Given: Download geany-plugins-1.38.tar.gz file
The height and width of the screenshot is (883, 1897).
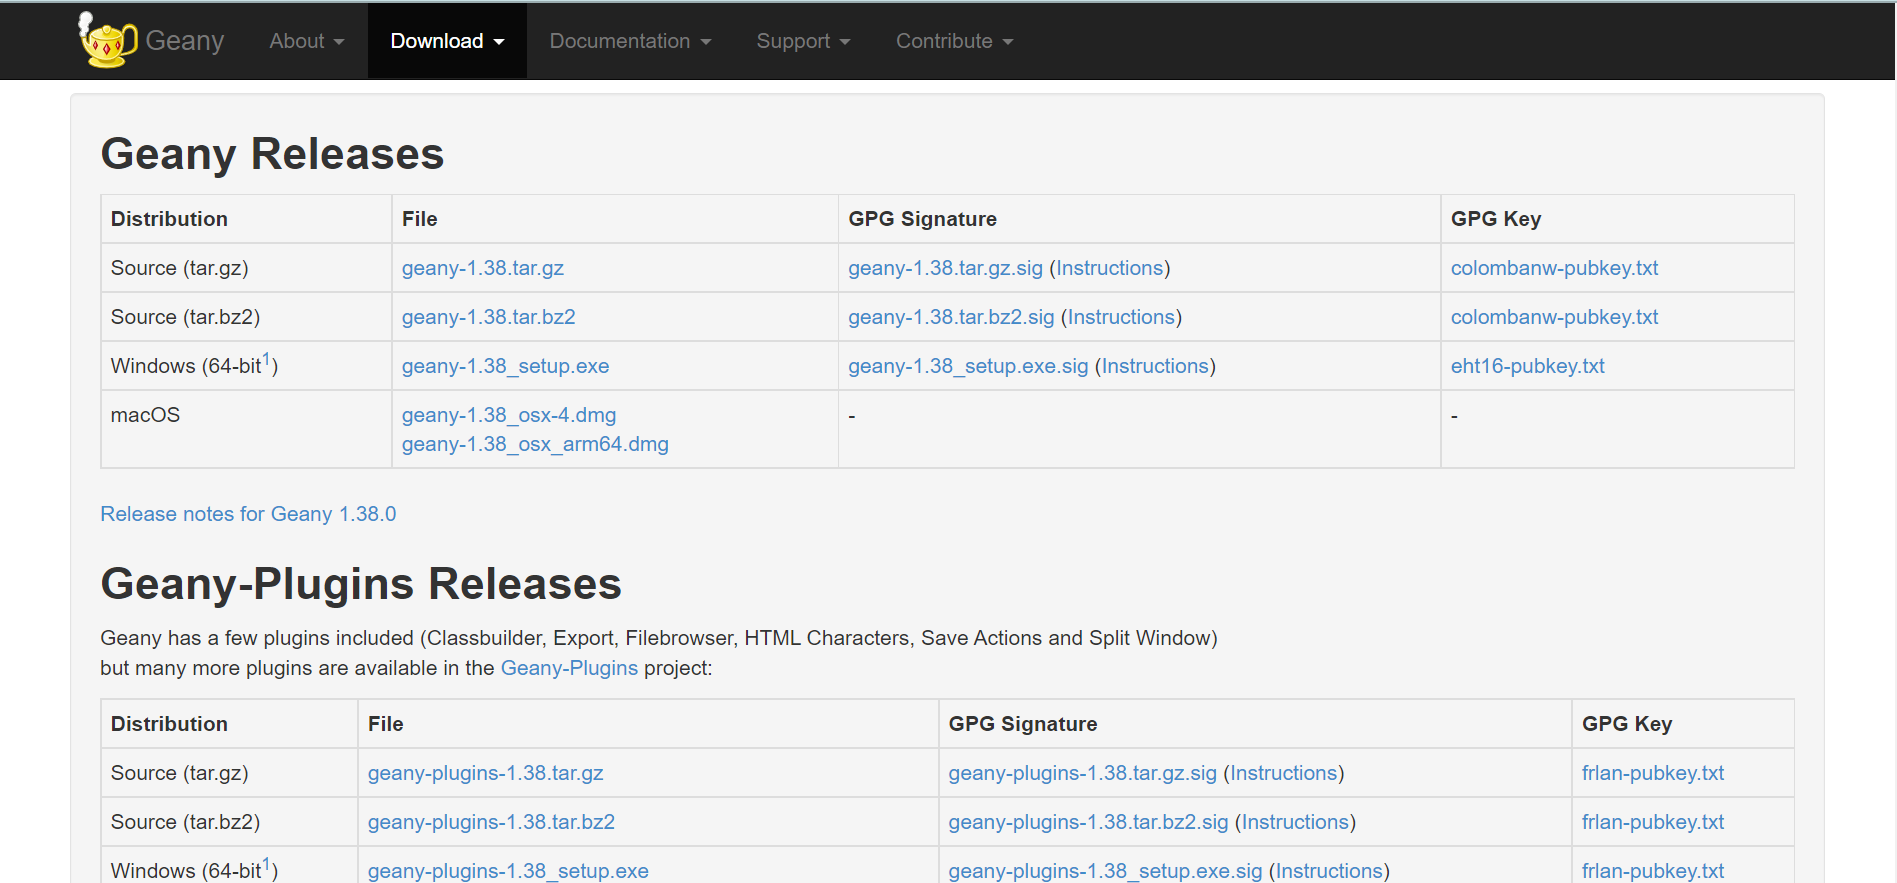Looking at the screenshot, I should pyautogui.click(x=485, y=773).
